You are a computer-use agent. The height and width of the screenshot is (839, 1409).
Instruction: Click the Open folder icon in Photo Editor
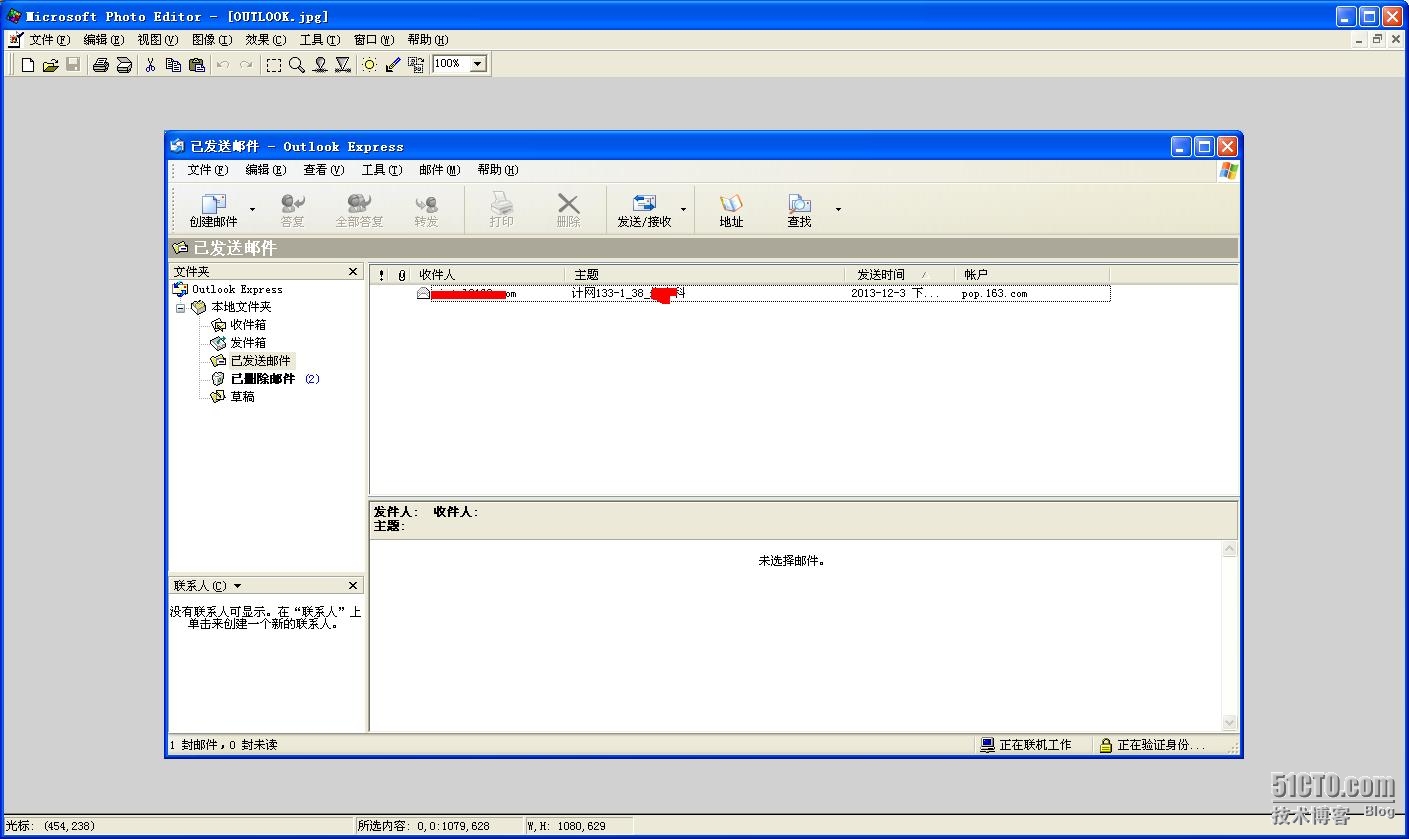click(50, 64)
